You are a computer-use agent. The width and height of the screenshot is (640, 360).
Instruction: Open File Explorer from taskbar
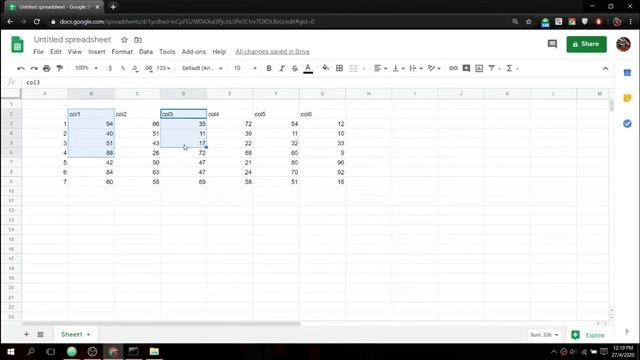click(154, 351)
